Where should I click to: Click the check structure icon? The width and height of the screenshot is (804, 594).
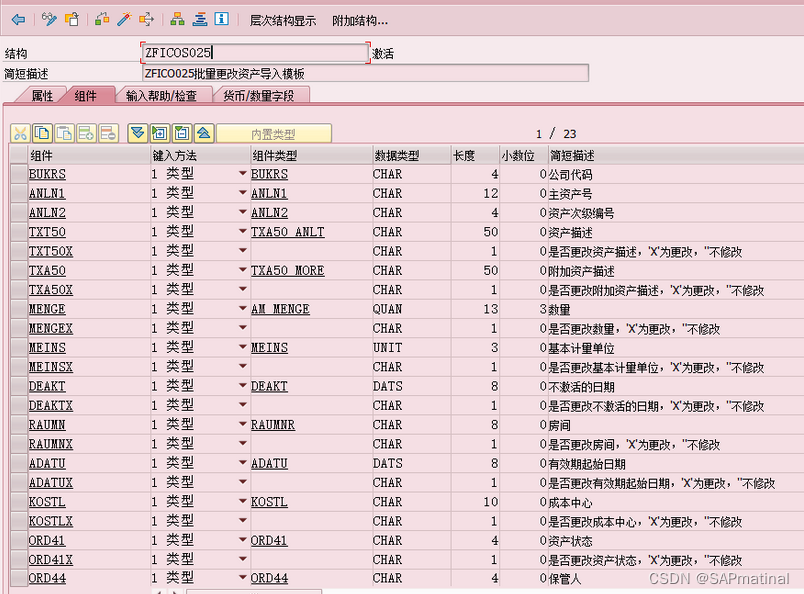click(102, 19)
